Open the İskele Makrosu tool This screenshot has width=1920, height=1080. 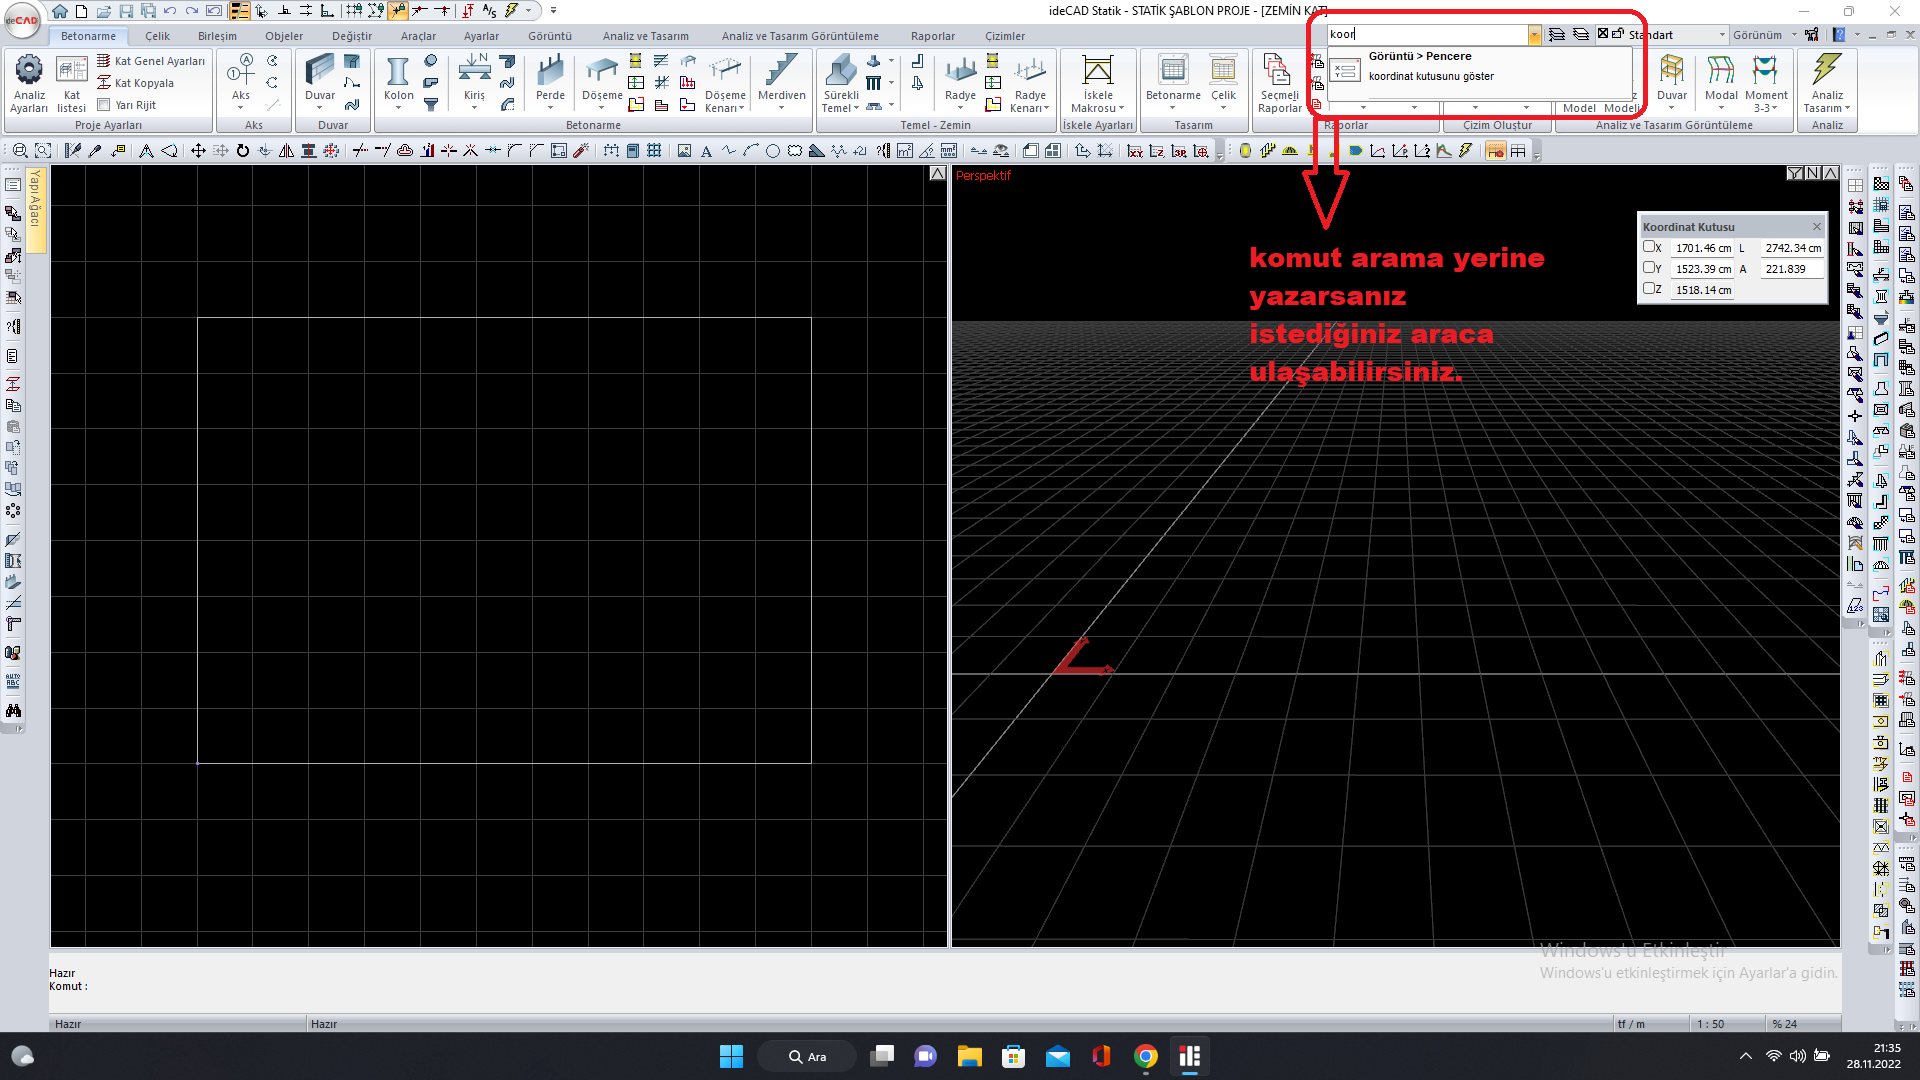(x=1097, y=84)
